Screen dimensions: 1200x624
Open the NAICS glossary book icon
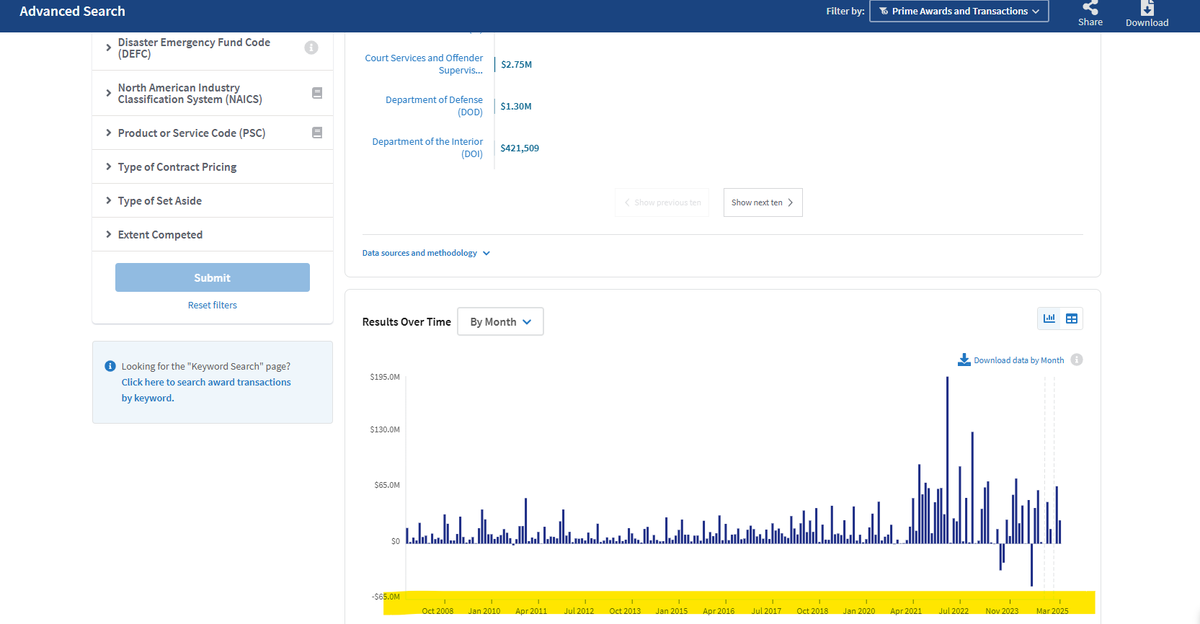pos(317,93)
